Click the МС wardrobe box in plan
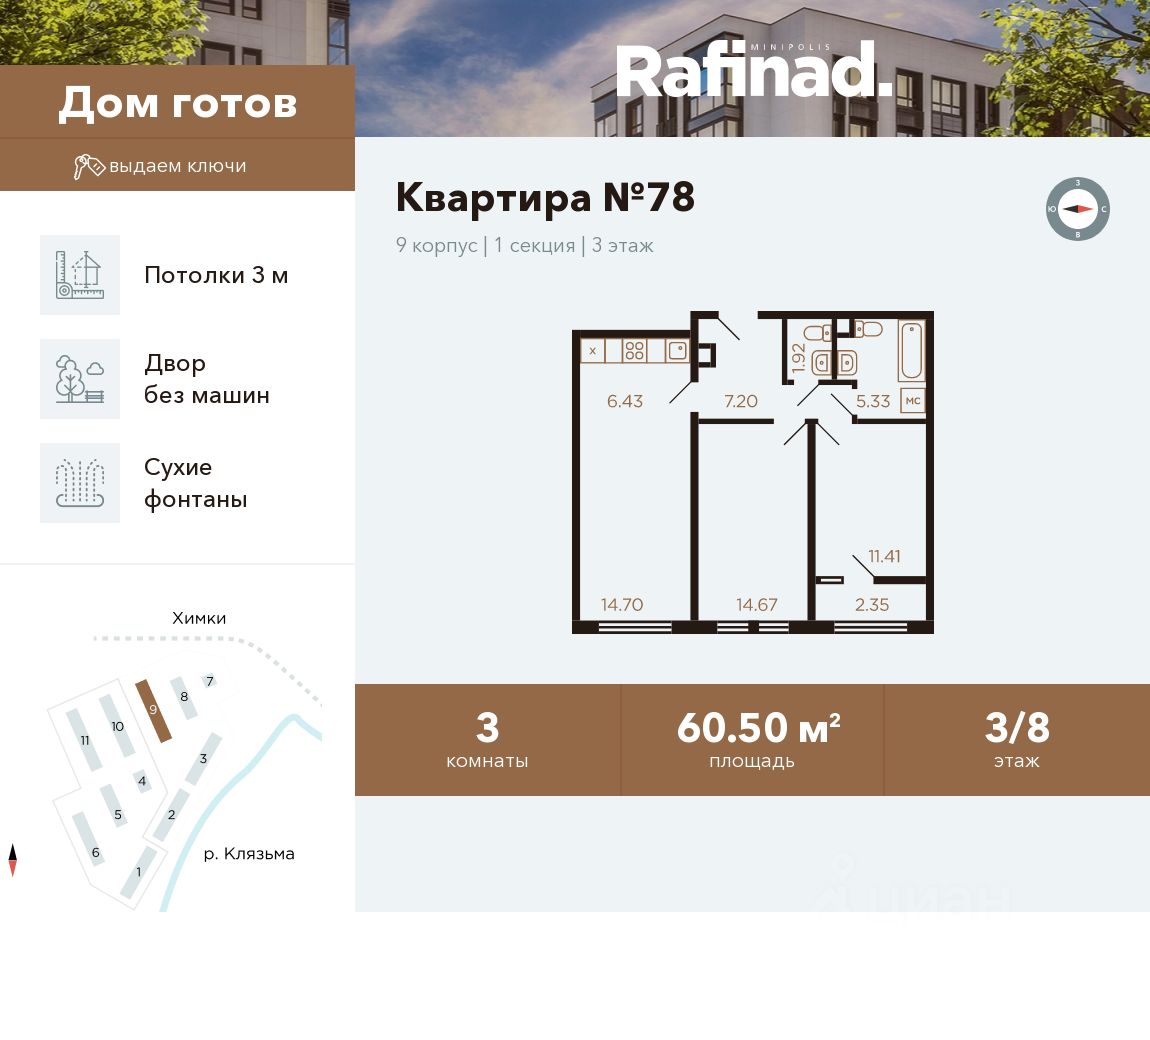 [x=912, y=400]
